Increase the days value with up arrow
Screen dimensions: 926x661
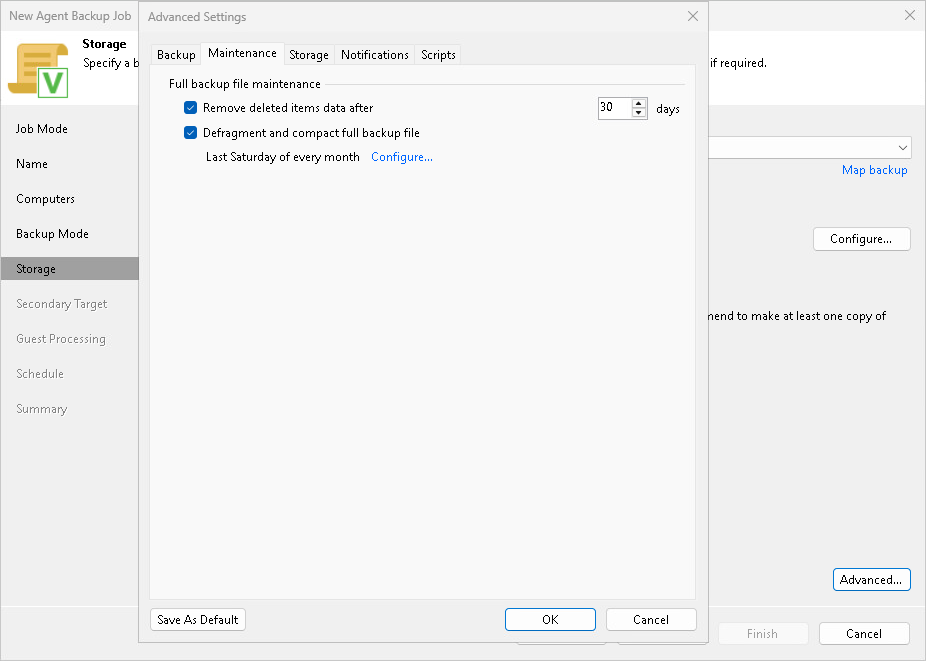click(638, 103)
